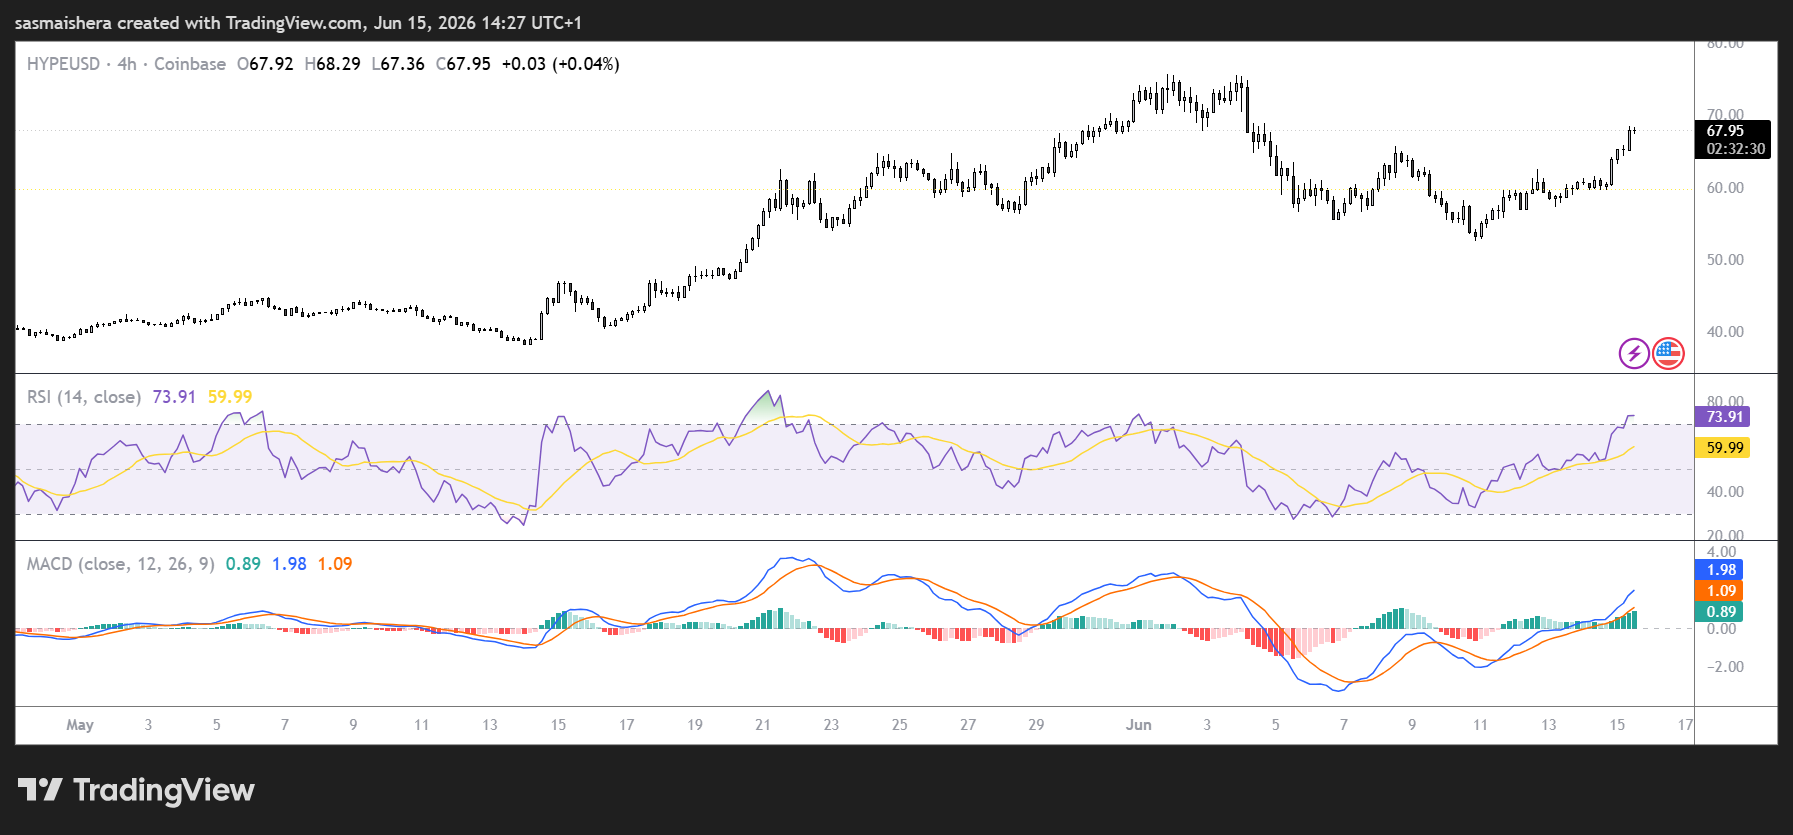
Task: Click the purple 73.91 value in RSI legend
Action: pyautogui.click(x=174, y=397)
